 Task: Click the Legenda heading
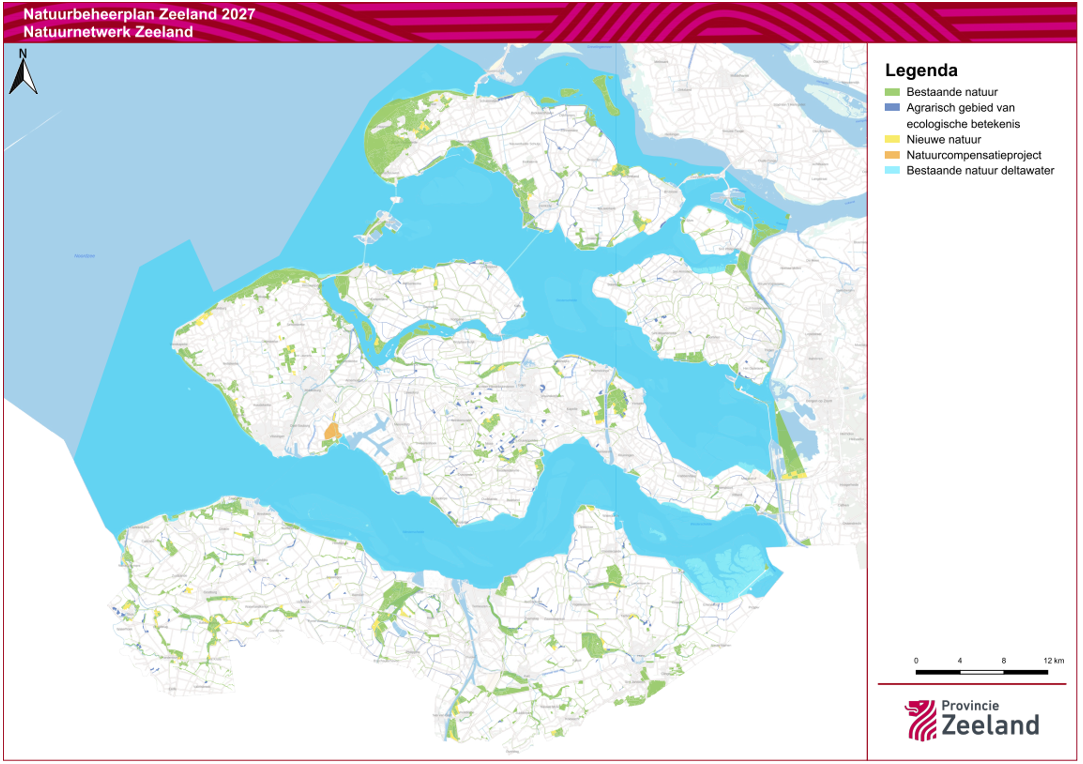[x=921, y=70]
